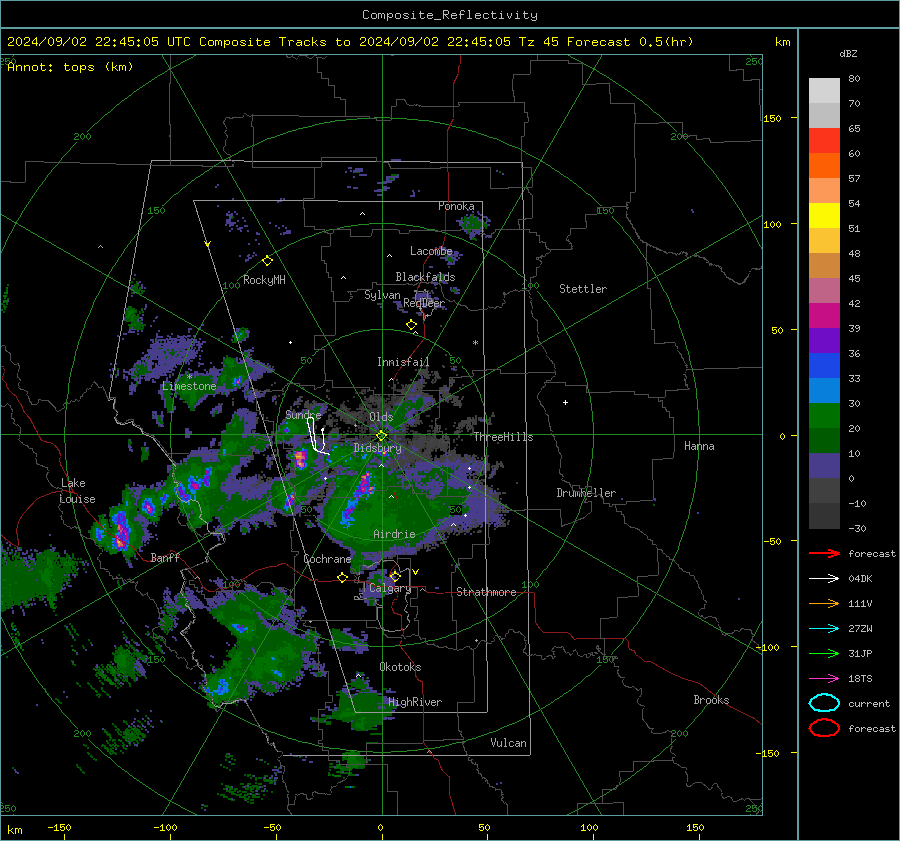Click the white plus marker east of ThreeHills
The image size is (900, 841).
coord(565,402)
